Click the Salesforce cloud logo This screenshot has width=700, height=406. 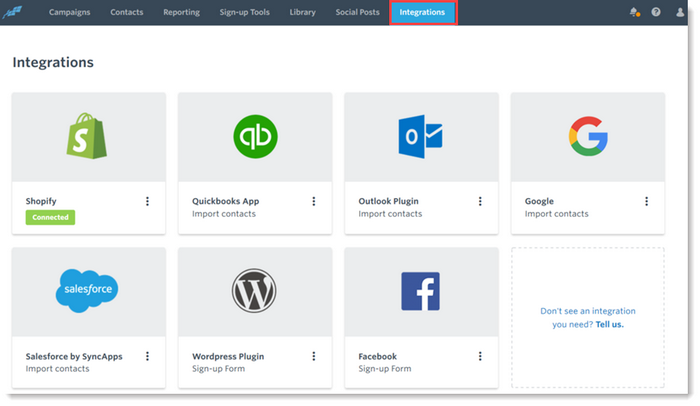87,290
